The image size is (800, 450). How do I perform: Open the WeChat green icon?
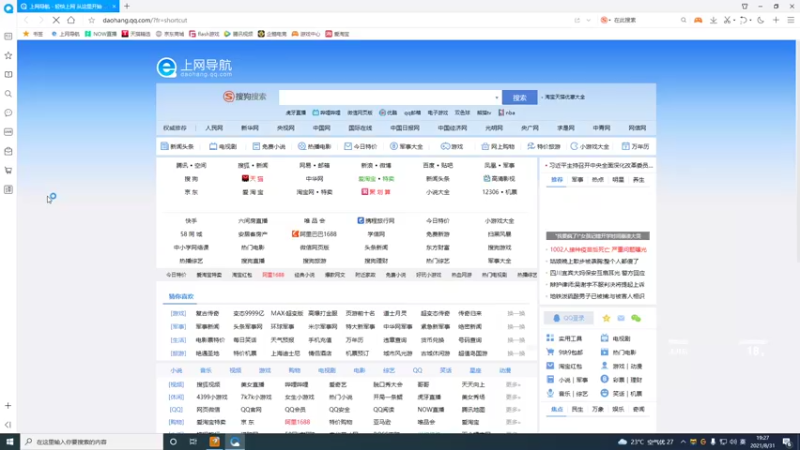coord(636,318)
